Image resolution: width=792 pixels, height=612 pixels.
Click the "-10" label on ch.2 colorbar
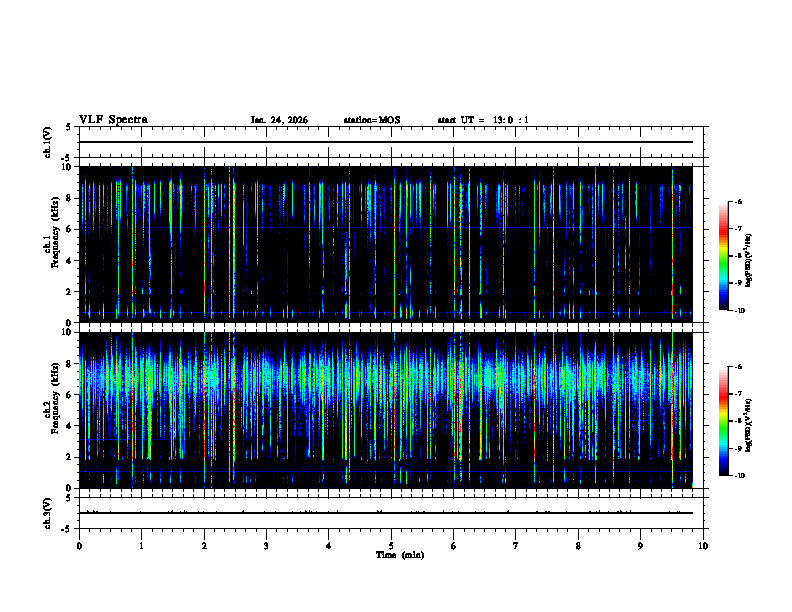point(739,476)
